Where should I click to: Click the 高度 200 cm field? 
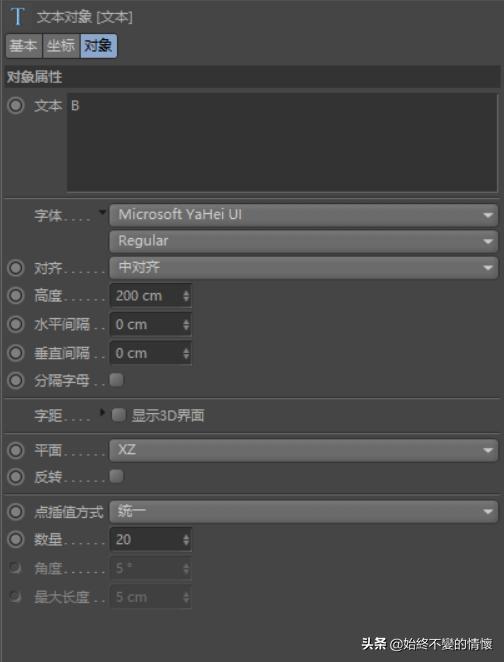(x=151, y=296)
